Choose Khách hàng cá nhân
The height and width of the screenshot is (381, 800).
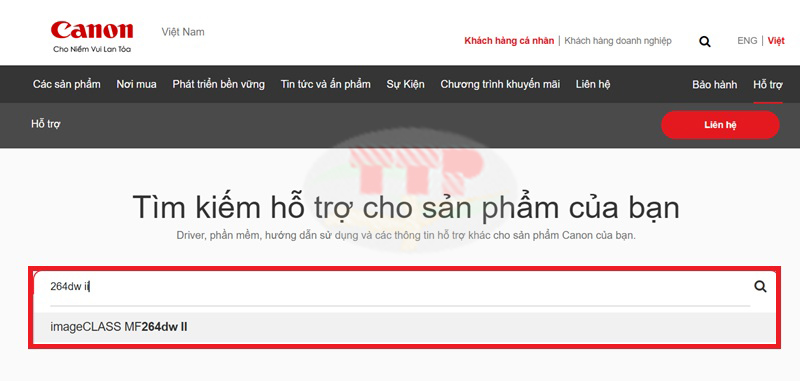click(x=509, y=41)
